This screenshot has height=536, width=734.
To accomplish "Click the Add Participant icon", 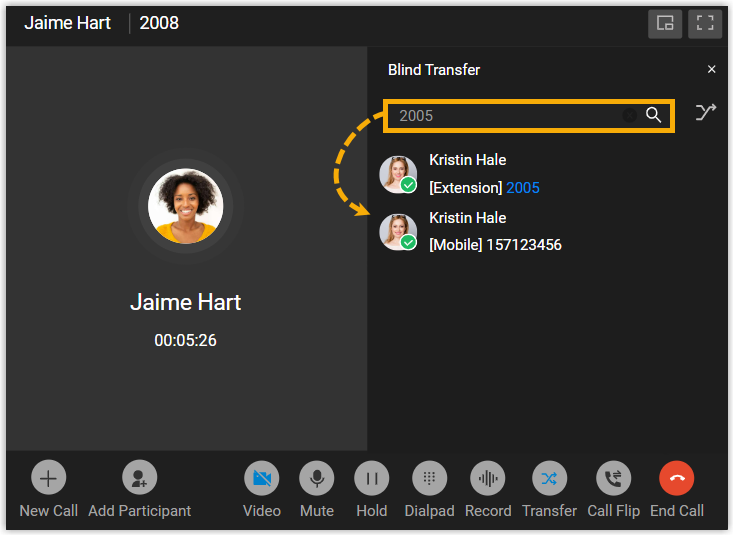I will (139, 478).
